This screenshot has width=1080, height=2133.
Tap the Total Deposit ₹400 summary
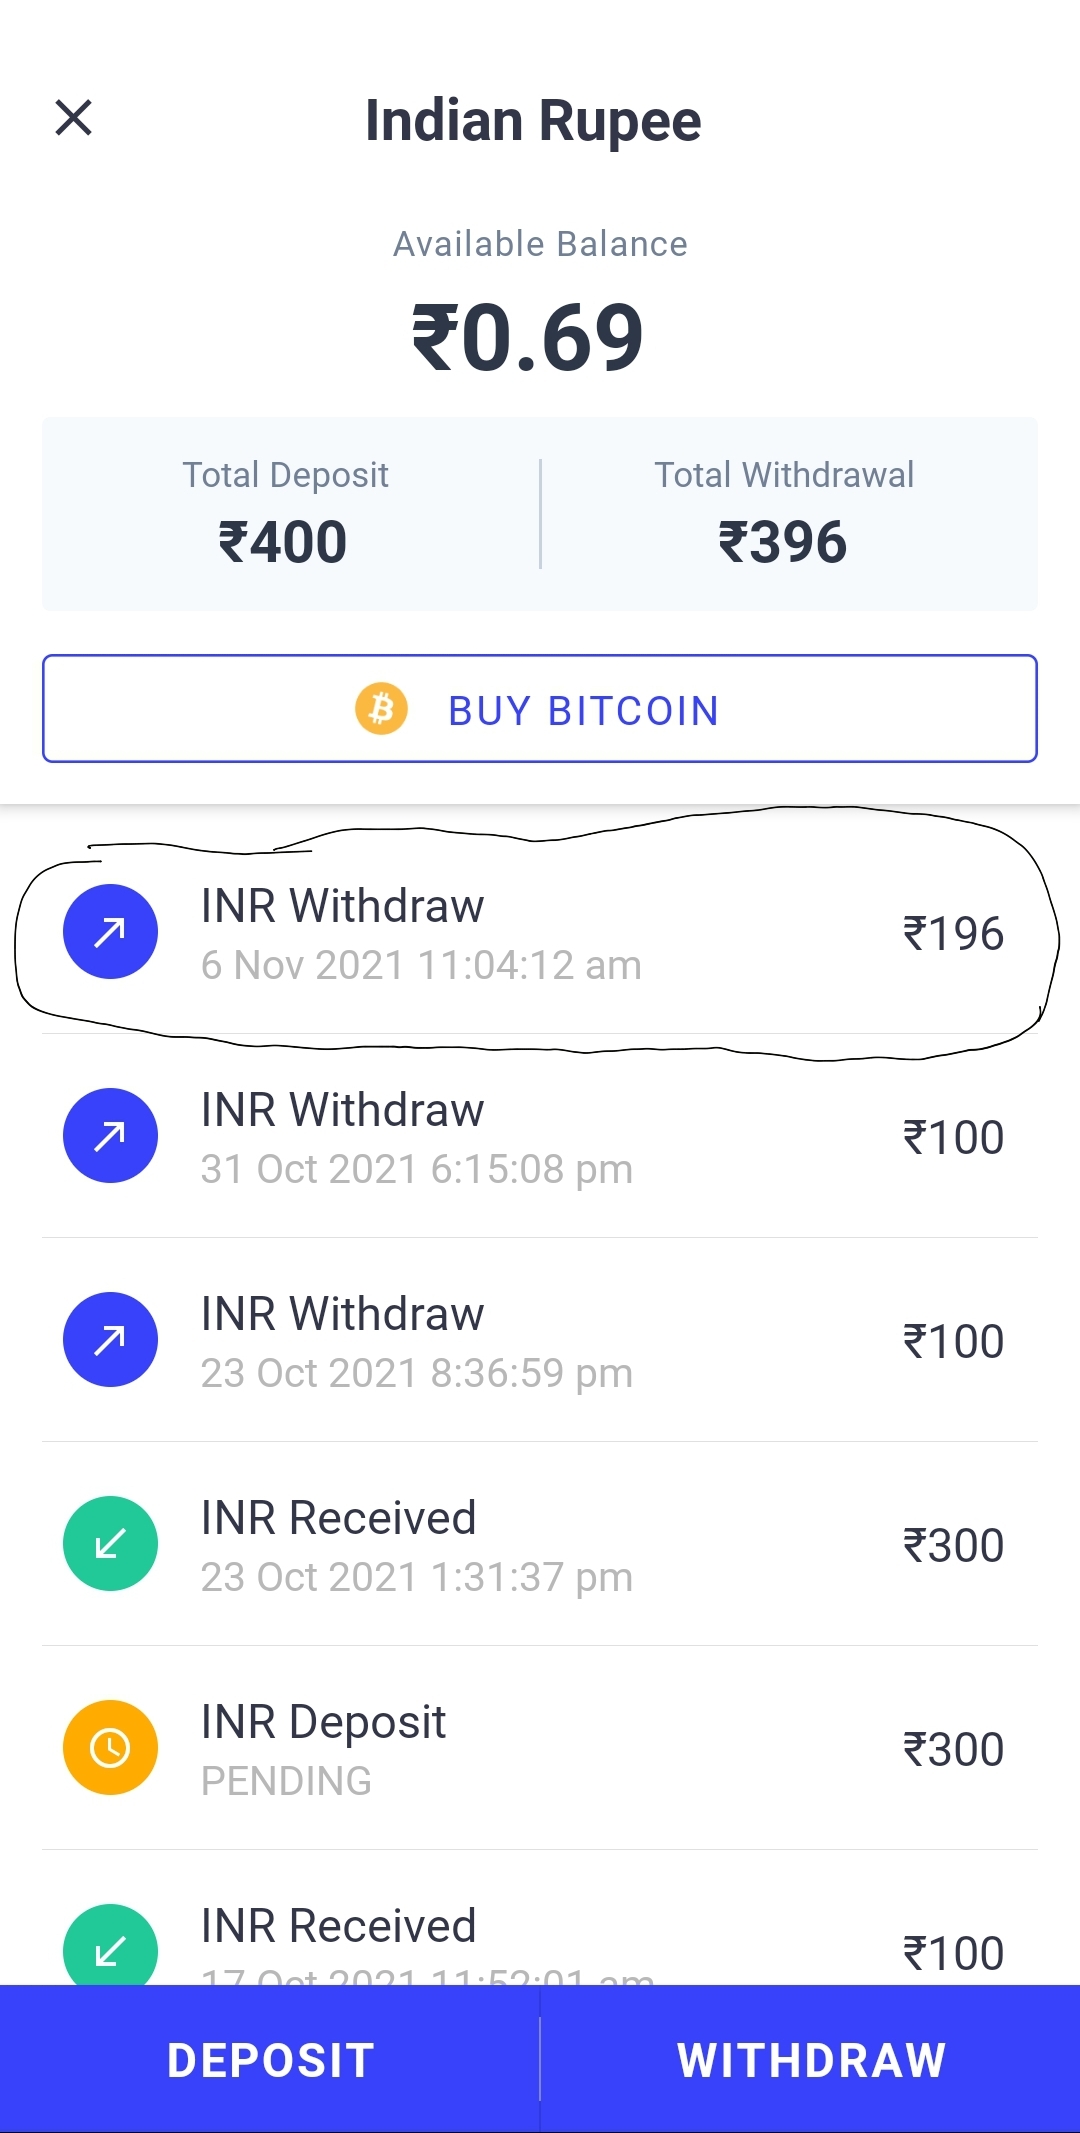285,516
